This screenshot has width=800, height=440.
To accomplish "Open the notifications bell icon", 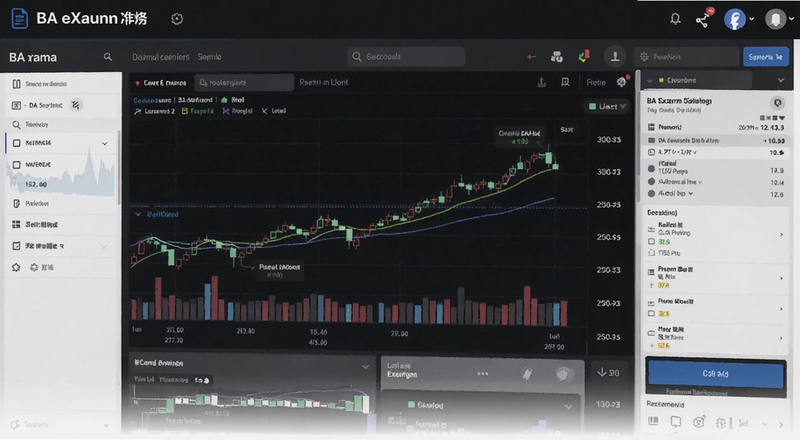I will tap(675, 19).
